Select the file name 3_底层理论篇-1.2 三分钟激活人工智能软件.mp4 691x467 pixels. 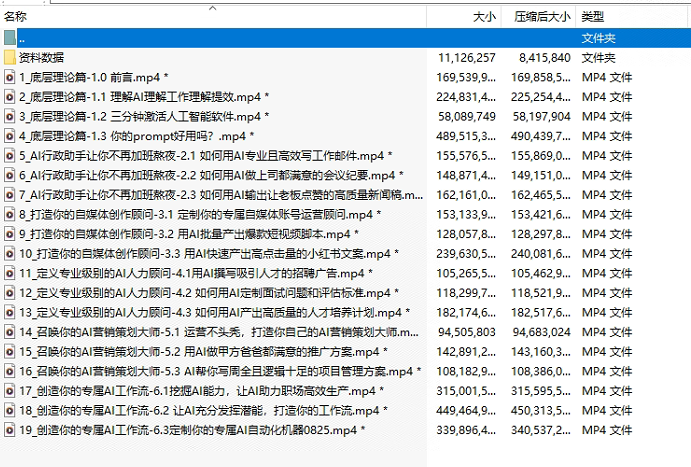(x=140, y=116)
